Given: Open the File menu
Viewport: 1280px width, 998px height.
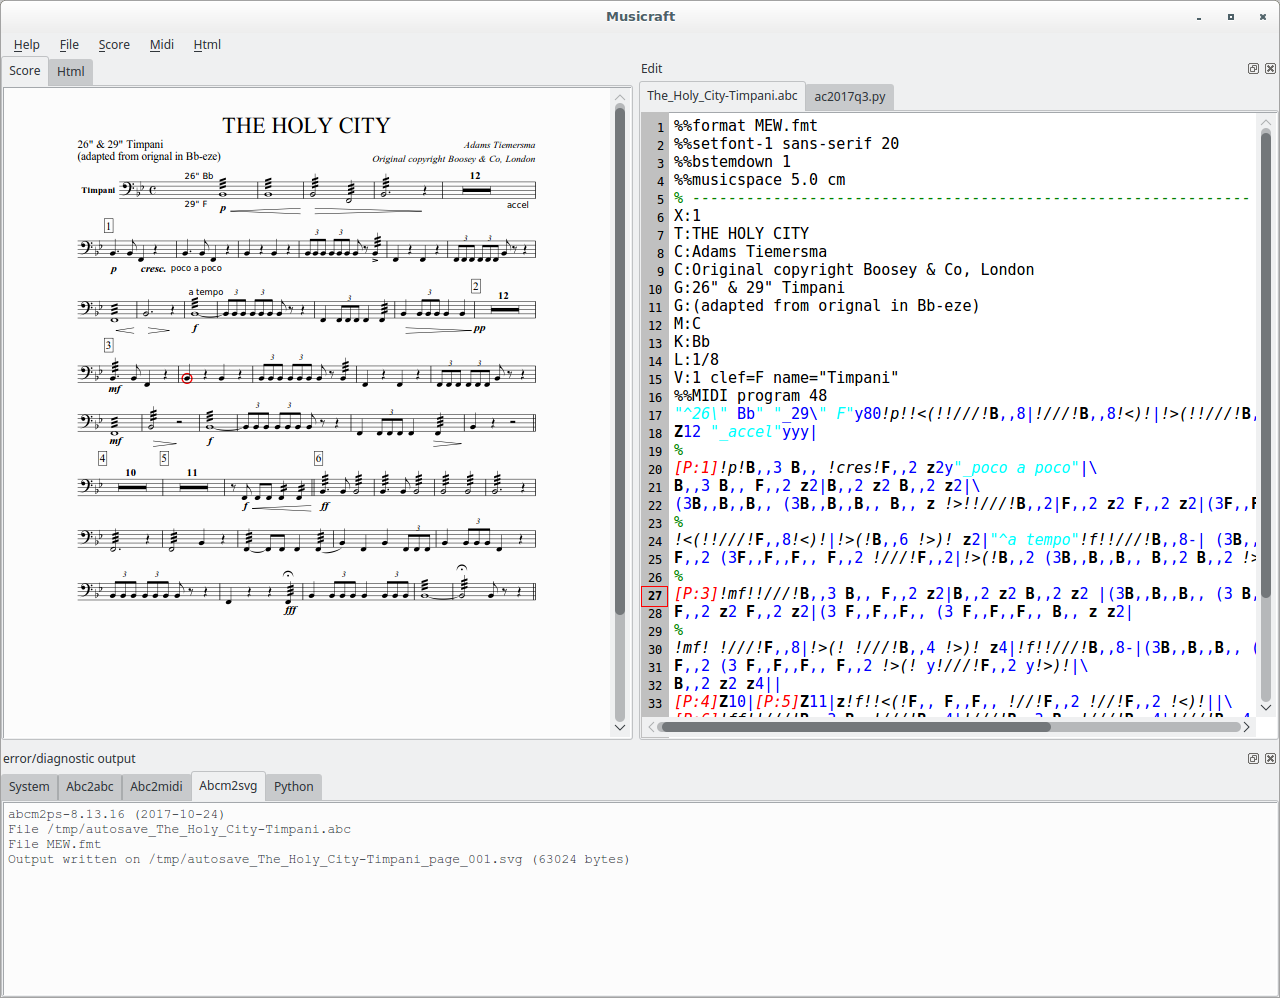Looking at the screenshot, I should (x=69, y=45).
